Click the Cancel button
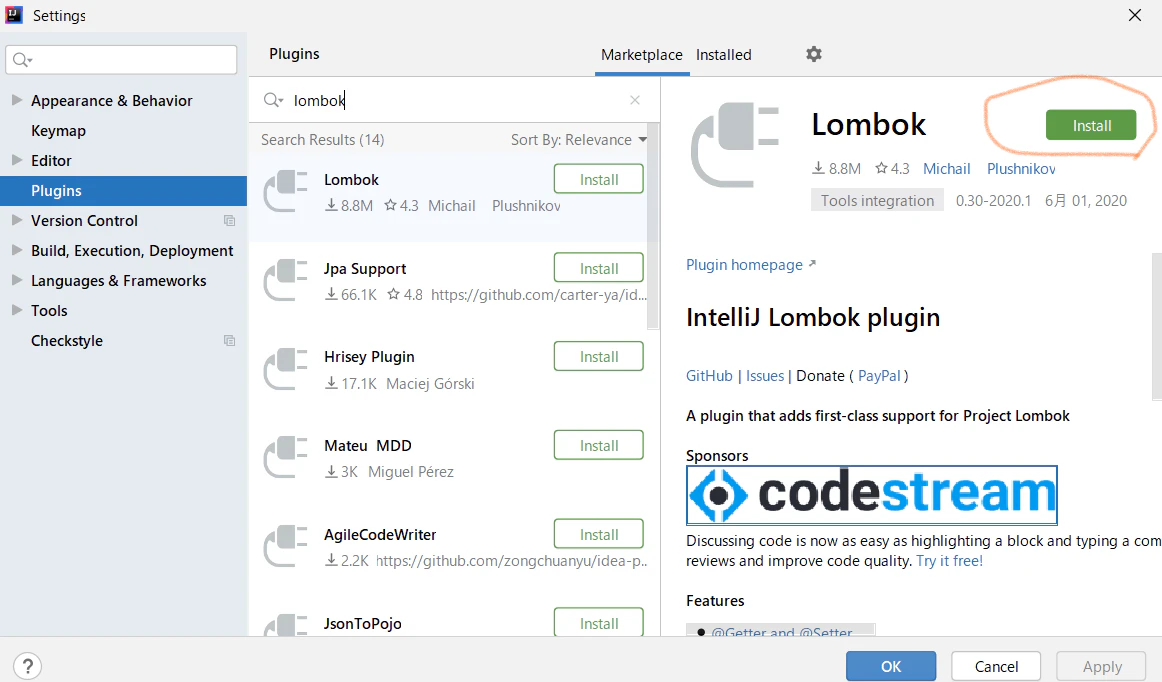 pos(996,666)
